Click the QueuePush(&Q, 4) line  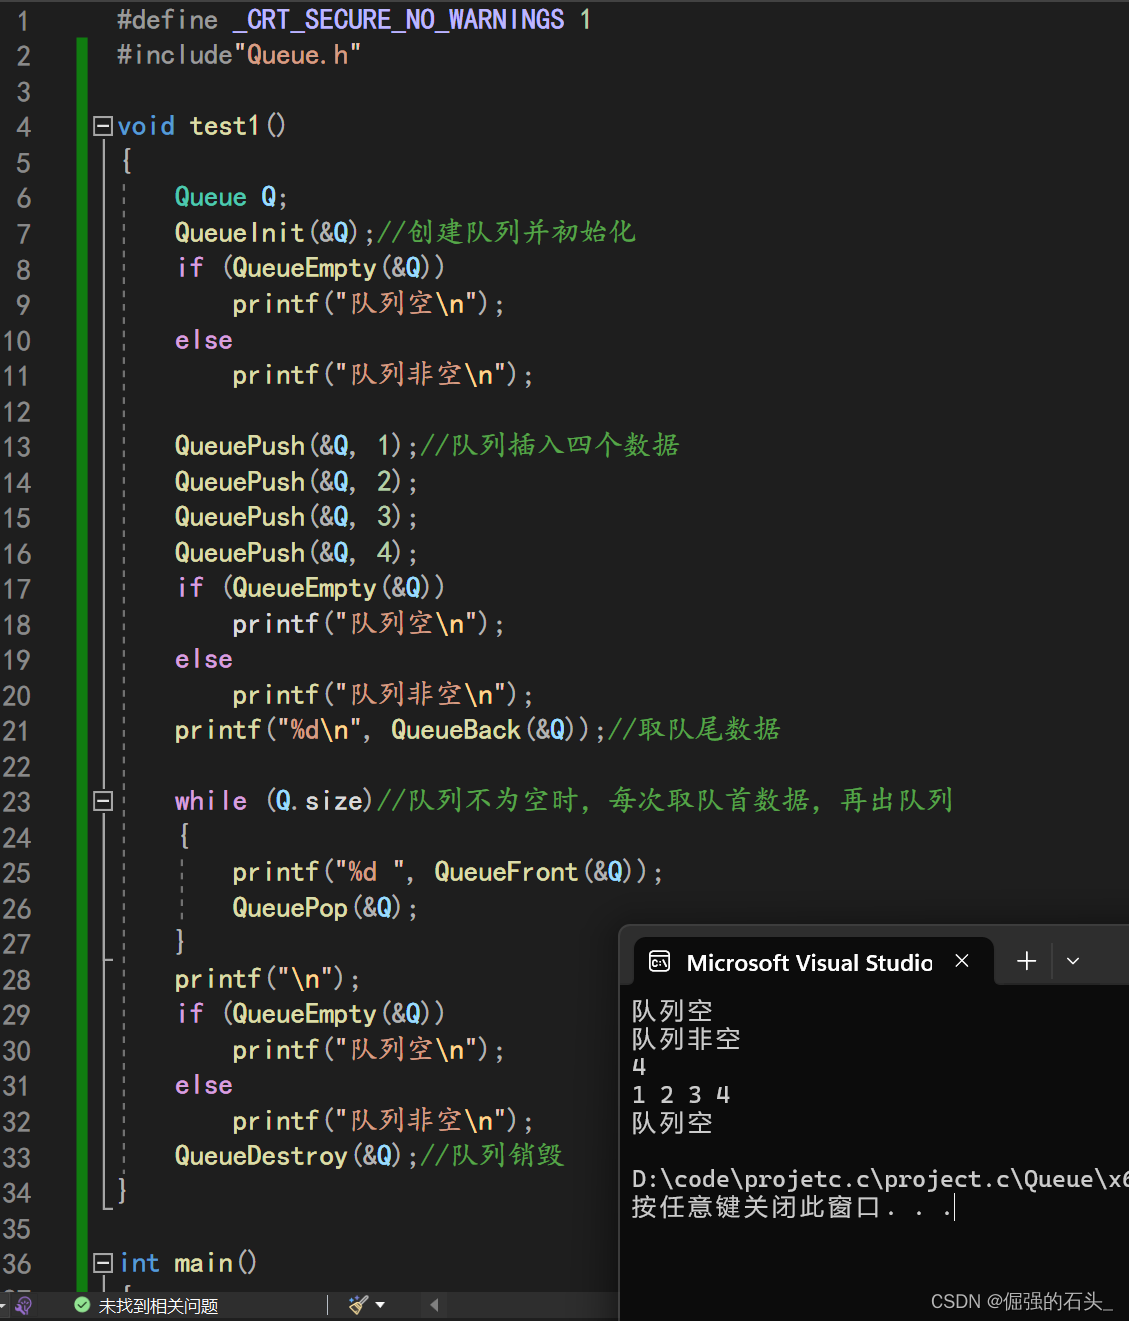pyautogui.click(x=296, y=553)
